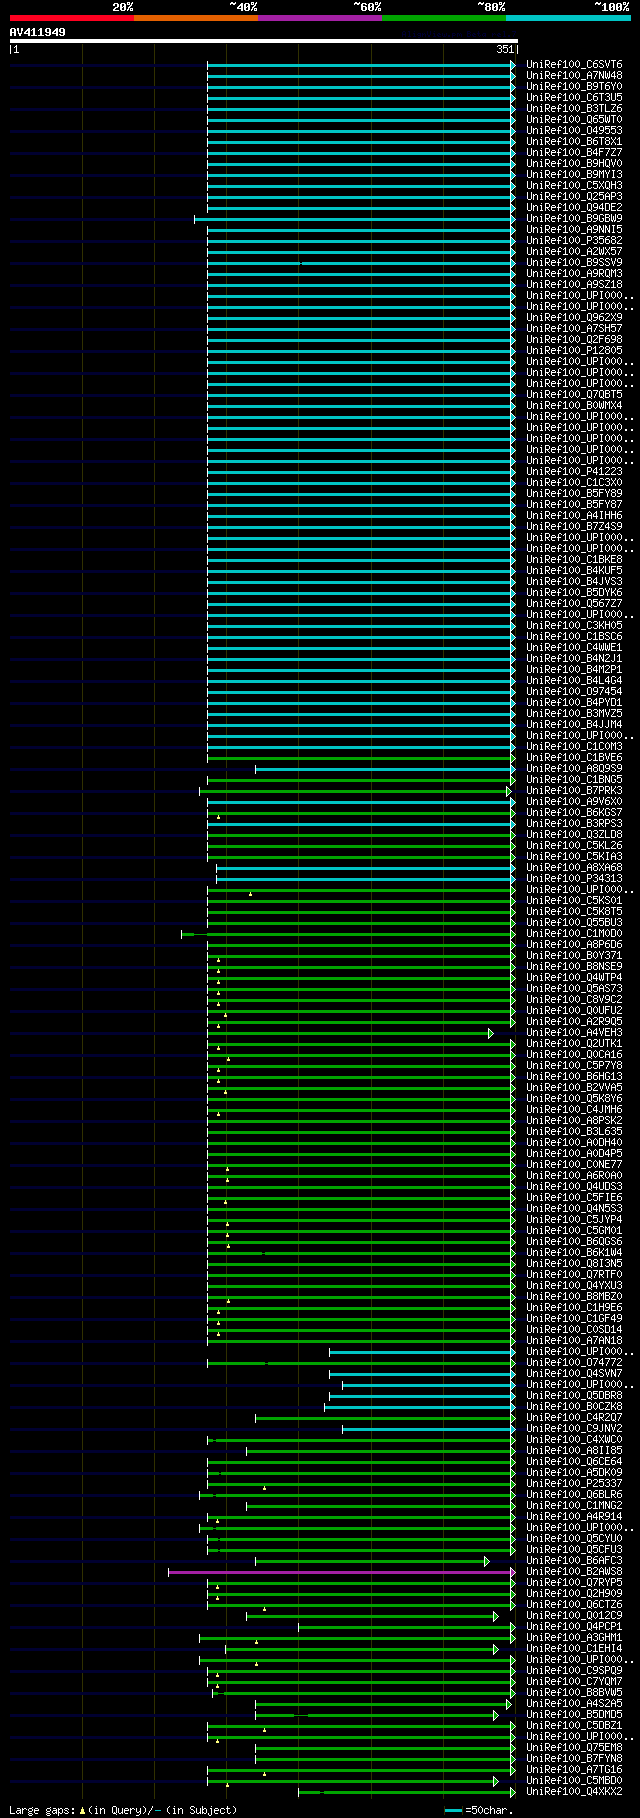Click the purple ~60% identity legend segment
The height and width of the screenshot is (1818, 640).
(320, 17)
